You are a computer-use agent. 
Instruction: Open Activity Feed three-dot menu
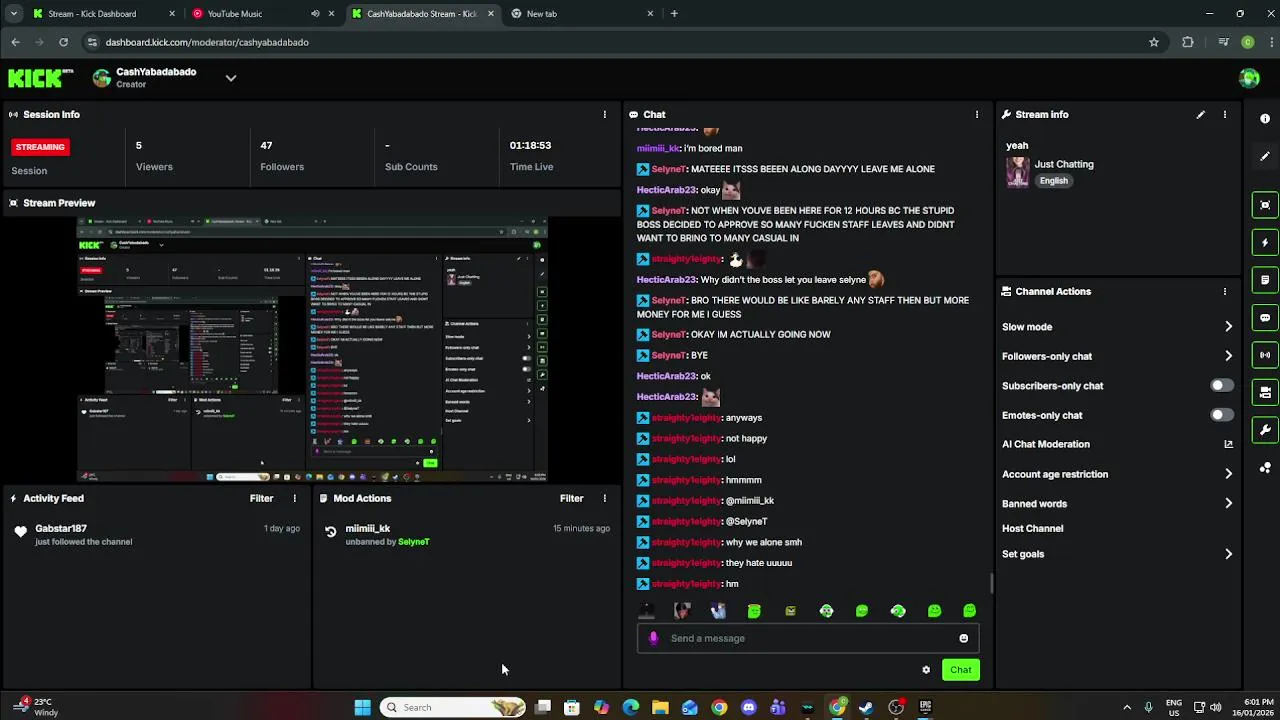(294, 498)
